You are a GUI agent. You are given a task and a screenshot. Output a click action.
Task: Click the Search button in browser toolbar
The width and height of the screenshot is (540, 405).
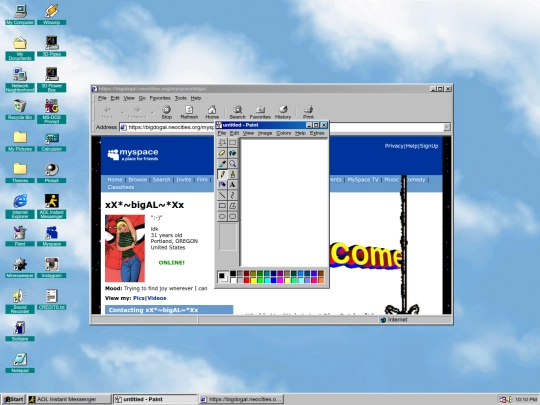[237, 112]
